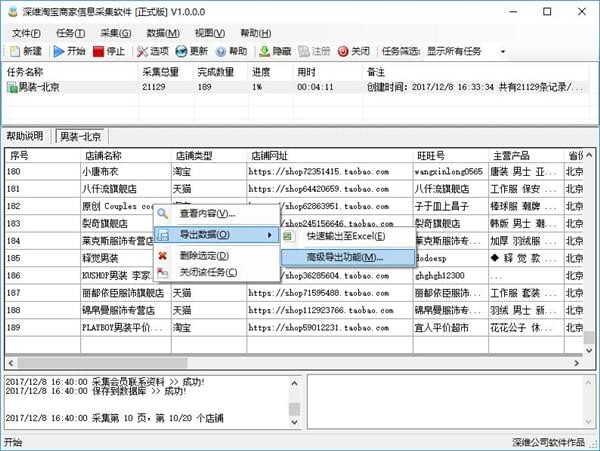This screenshot has height=451, width=600.
Task: Choose 删除选定(D) from context menu
Action: click(217, 256)
